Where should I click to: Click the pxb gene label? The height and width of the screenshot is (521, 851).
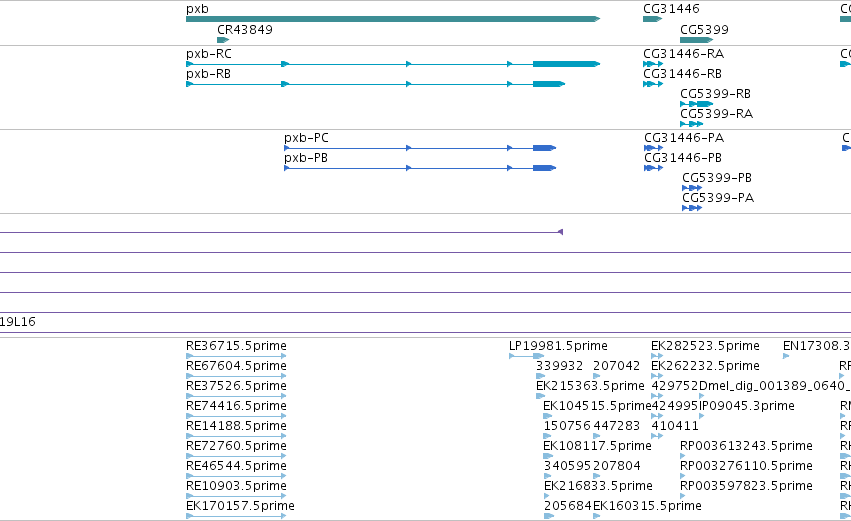pyautogui.click(x=197, y=9)
